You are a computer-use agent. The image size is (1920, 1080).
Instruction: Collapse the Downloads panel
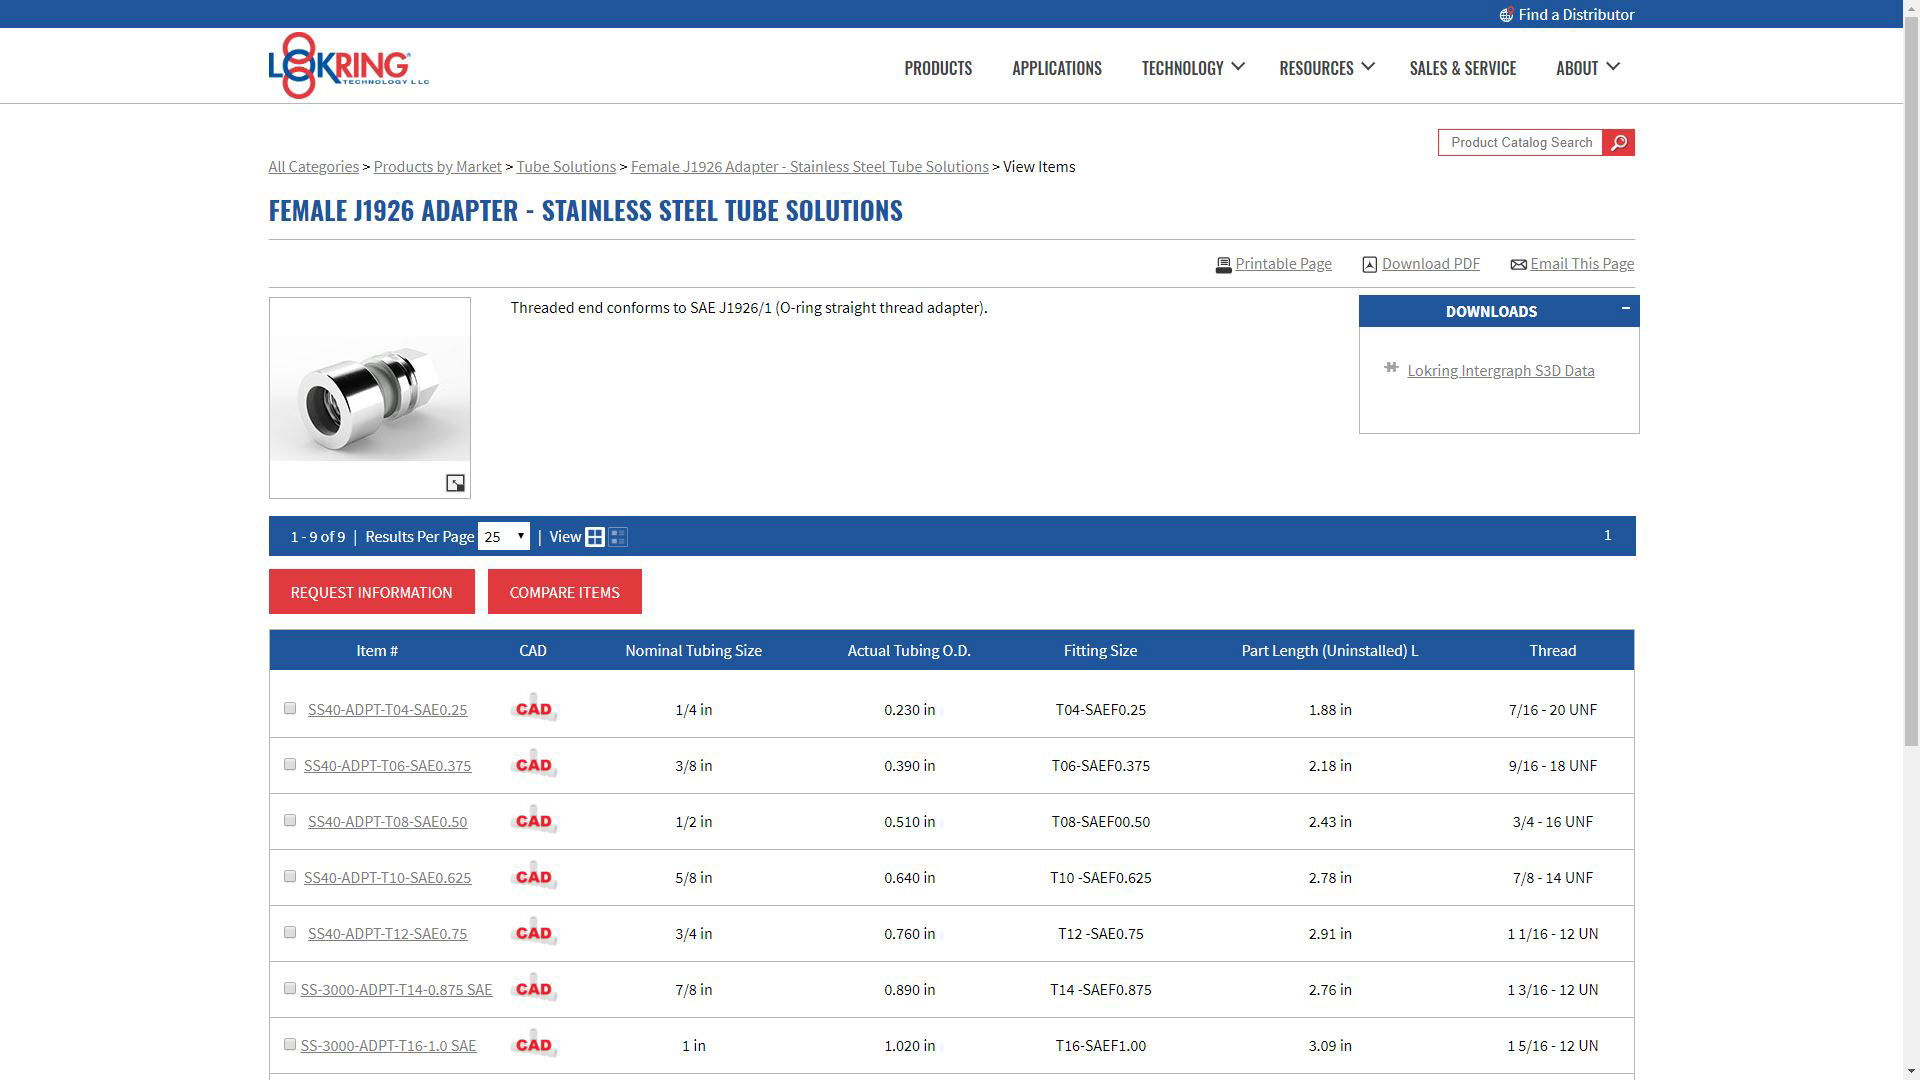1625,308
